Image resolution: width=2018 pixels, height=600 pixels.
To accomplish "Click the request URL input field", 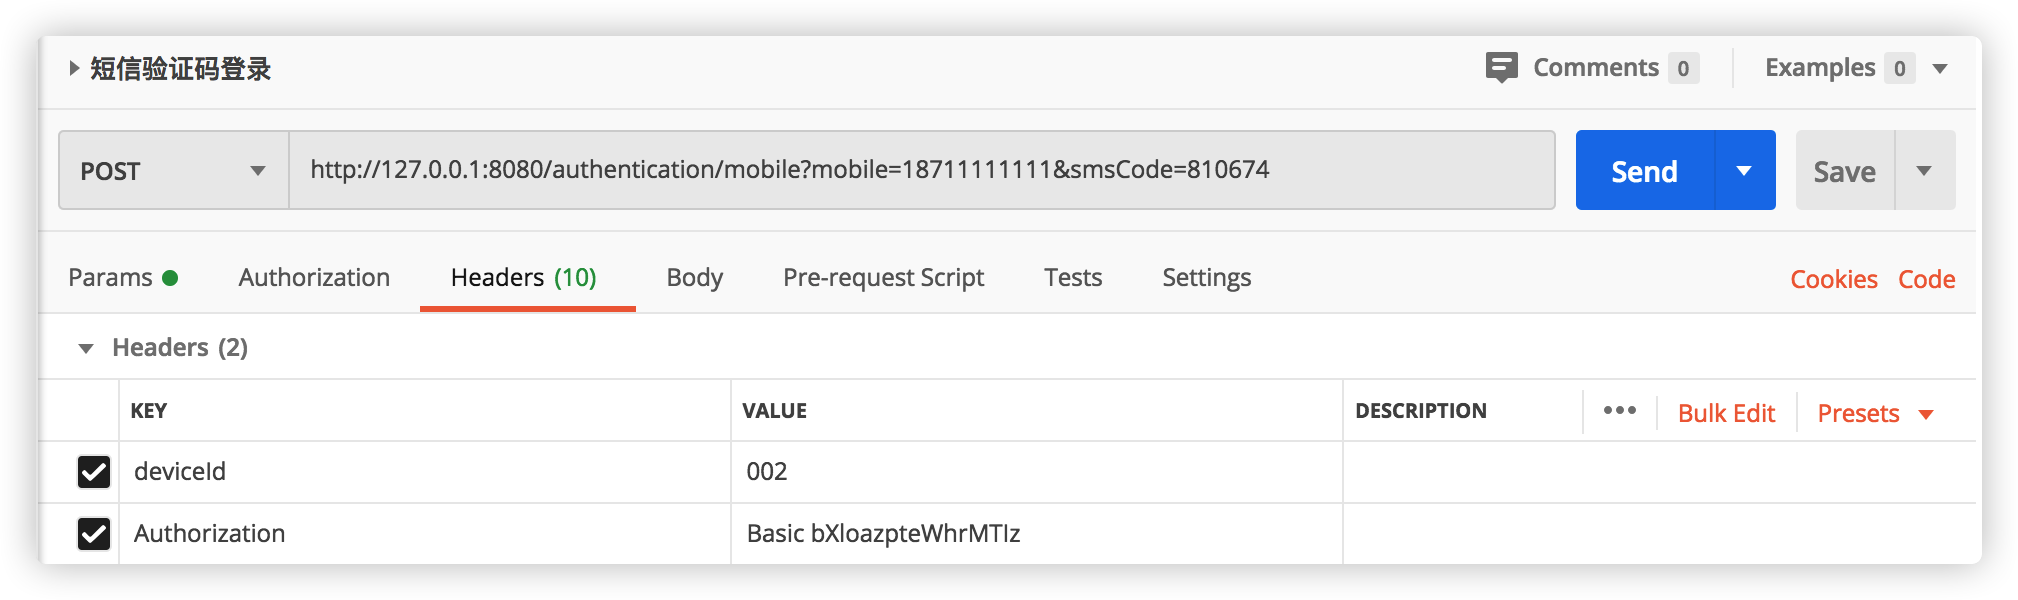I will point(920,170).
